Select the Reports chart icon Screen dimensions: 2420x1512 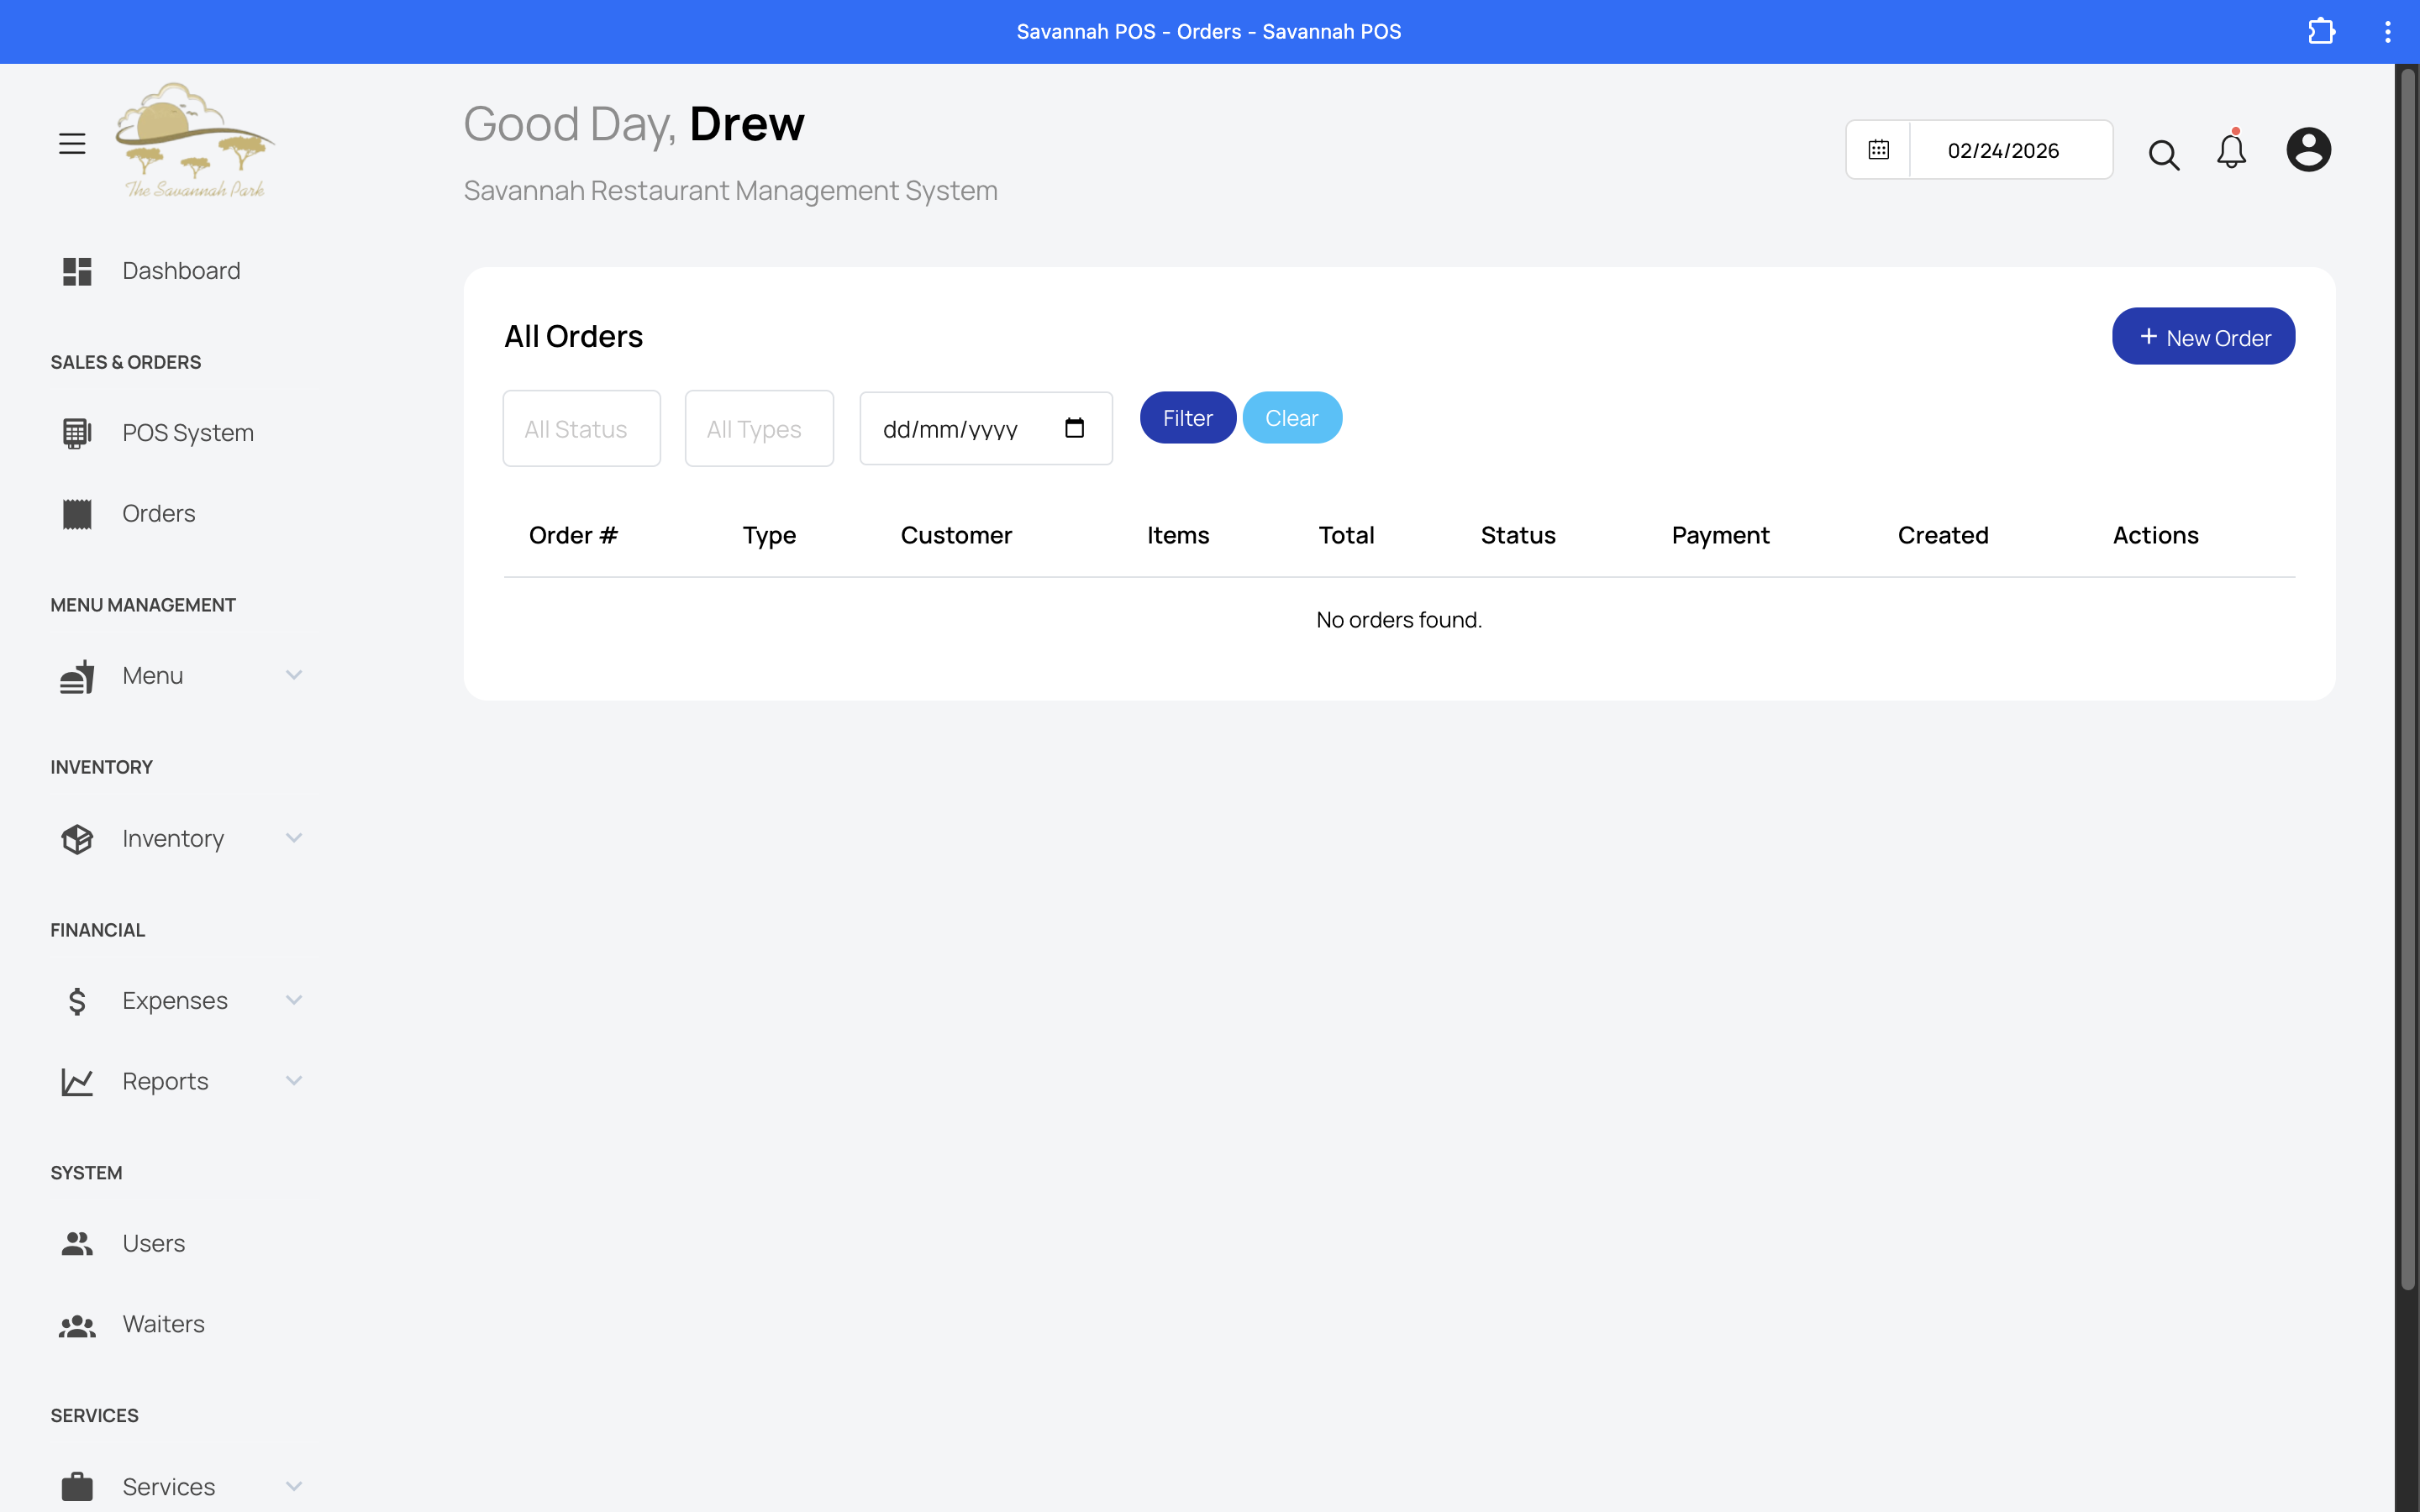point(76,1081)
